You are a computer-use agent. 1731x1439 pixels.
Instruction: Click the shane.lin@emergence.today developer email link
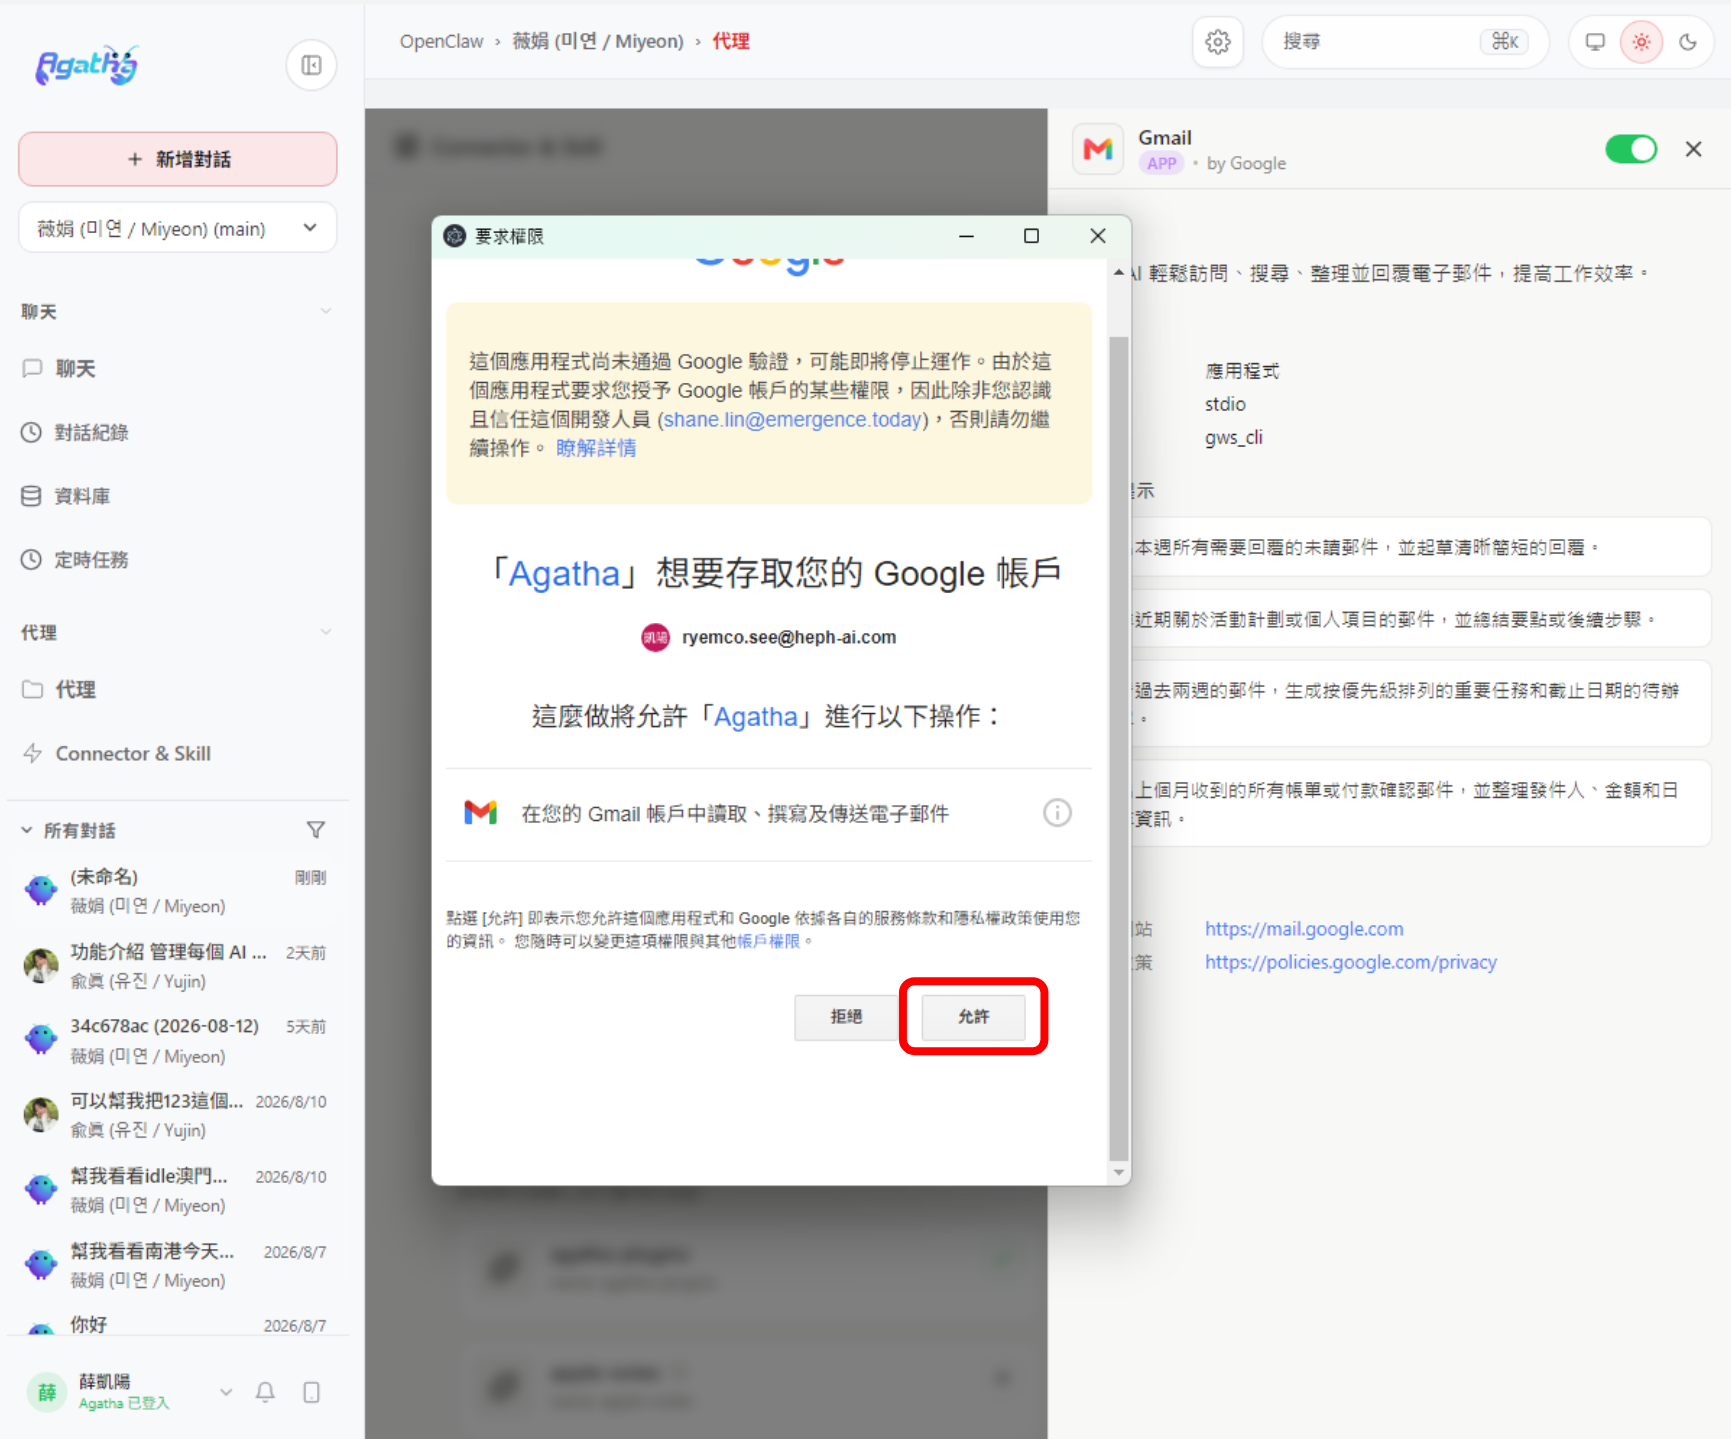coord(792,419)
